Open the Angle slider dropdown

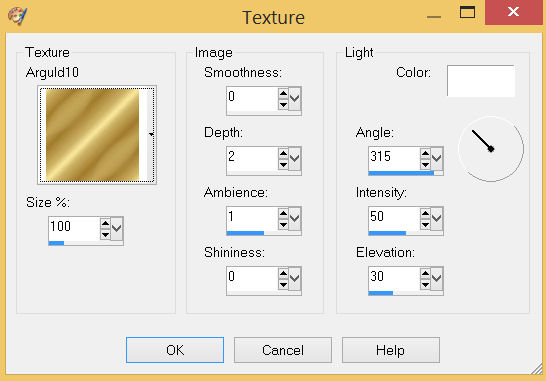437,159
